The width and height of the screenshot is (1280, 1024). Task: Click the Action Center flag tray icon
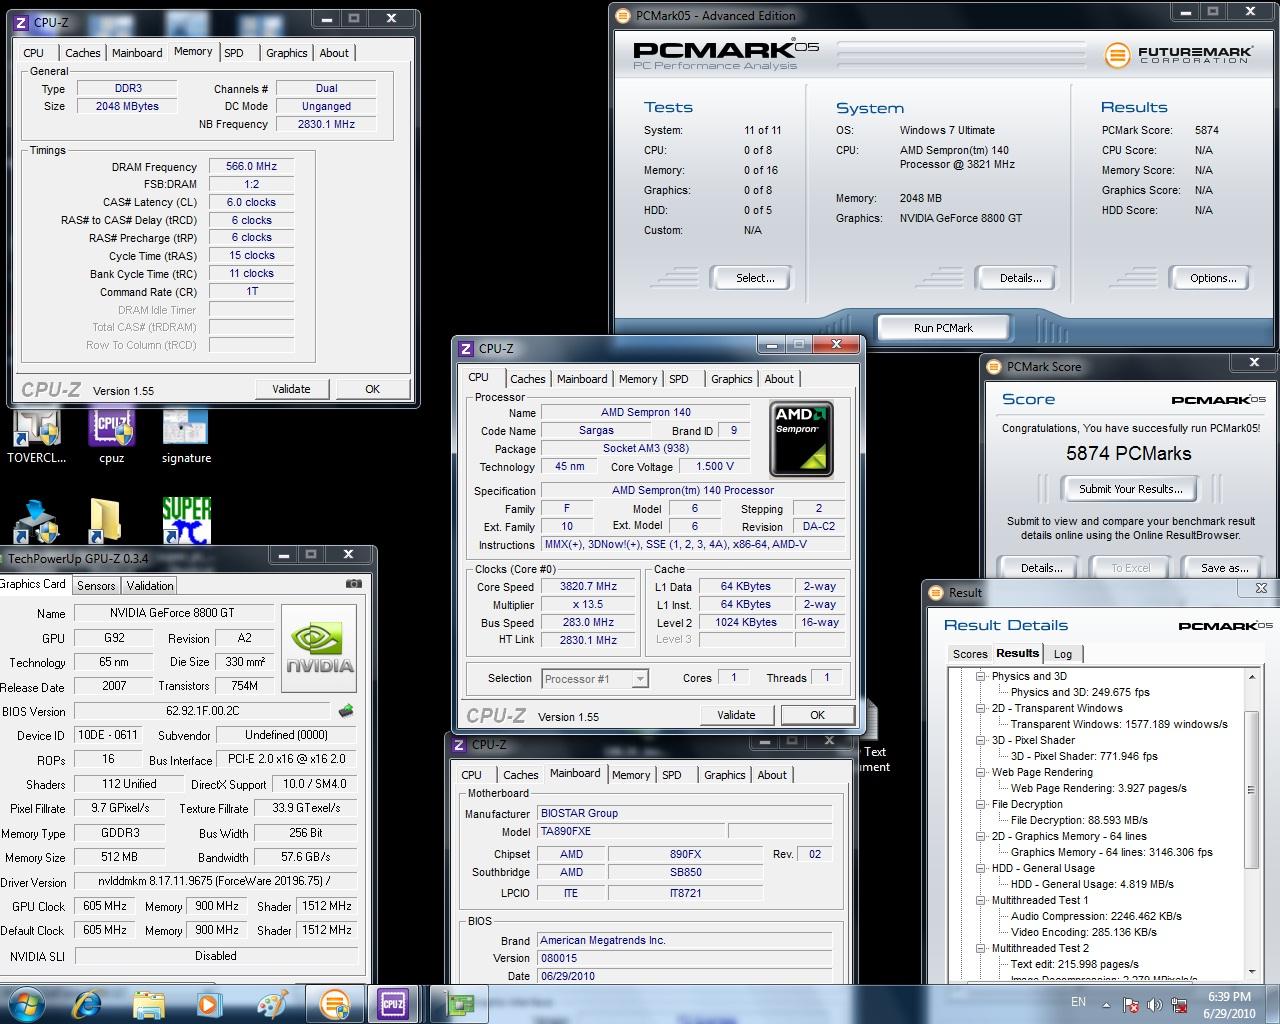click(1131, 1004)
